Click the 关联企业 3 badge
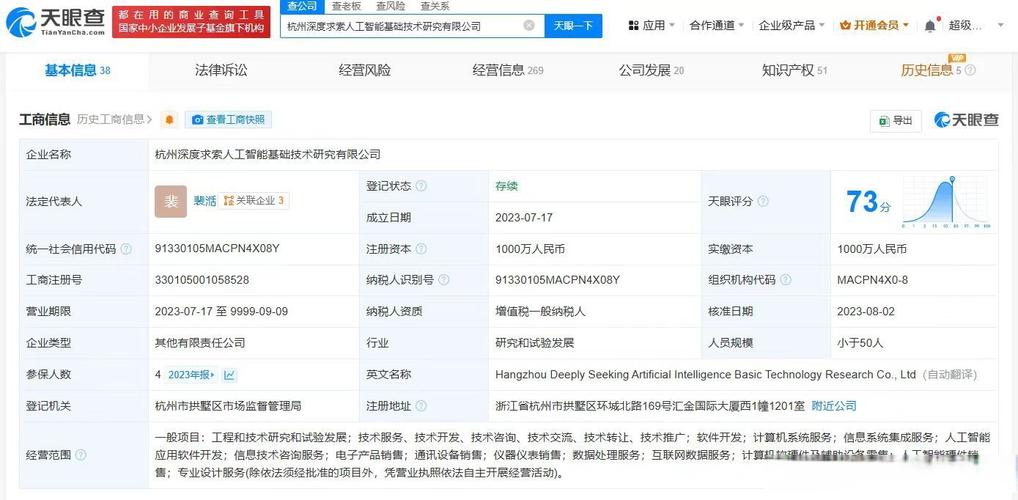 point(254,201)
